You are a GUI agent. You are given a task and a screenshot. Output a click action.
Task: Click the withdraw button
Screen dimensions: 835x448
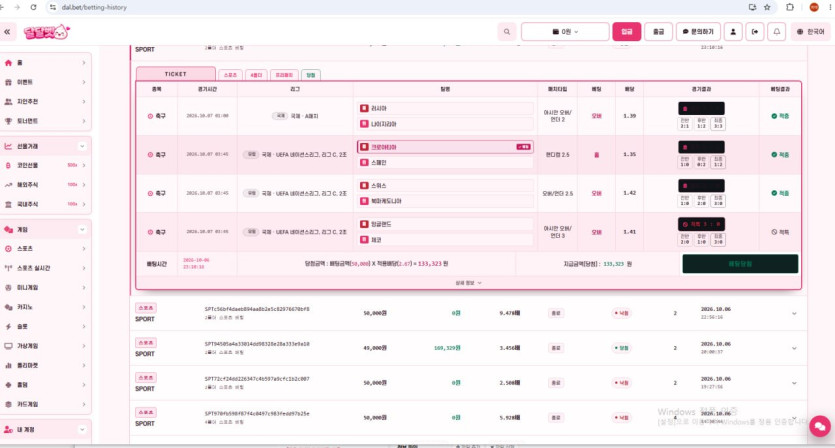658,32
